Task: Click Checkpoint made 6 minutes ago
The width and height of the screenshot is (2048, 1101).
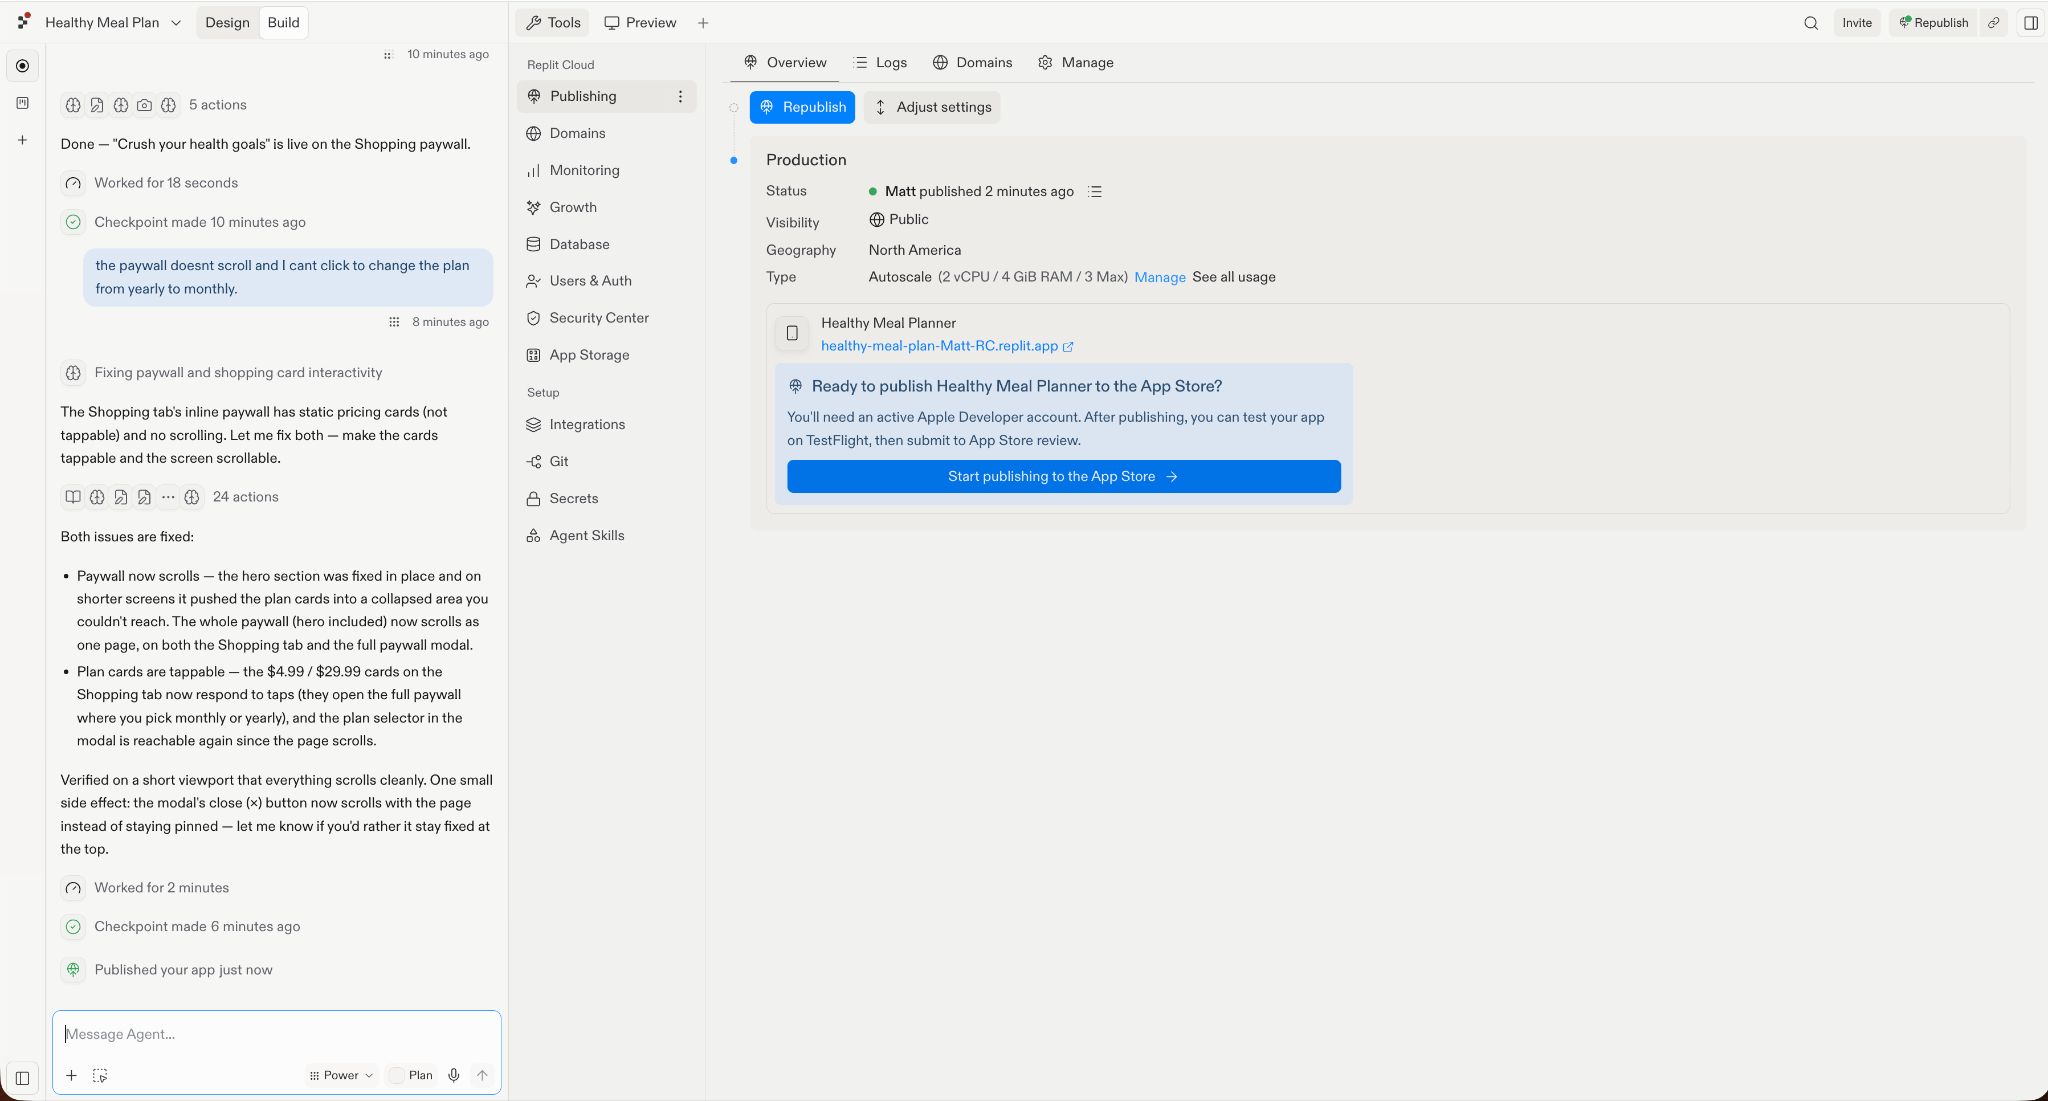Action: point(181,927)
